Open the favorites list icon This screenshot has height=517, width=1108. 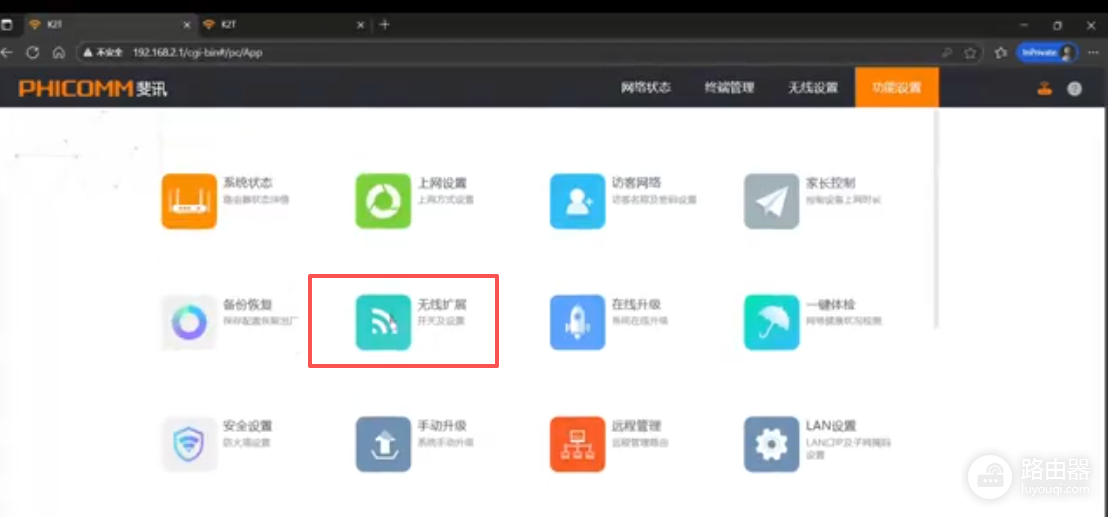(x=1001, y=52)
